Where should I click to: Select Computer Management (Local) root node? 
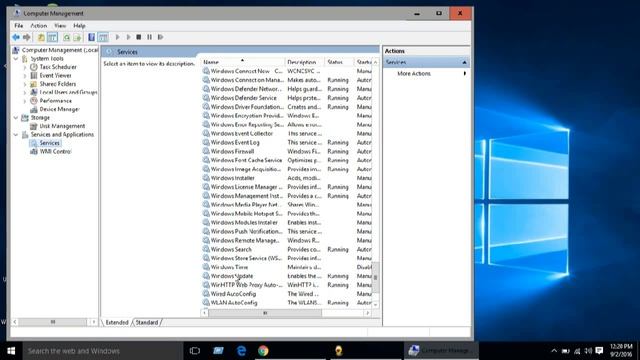coord(60,50)
